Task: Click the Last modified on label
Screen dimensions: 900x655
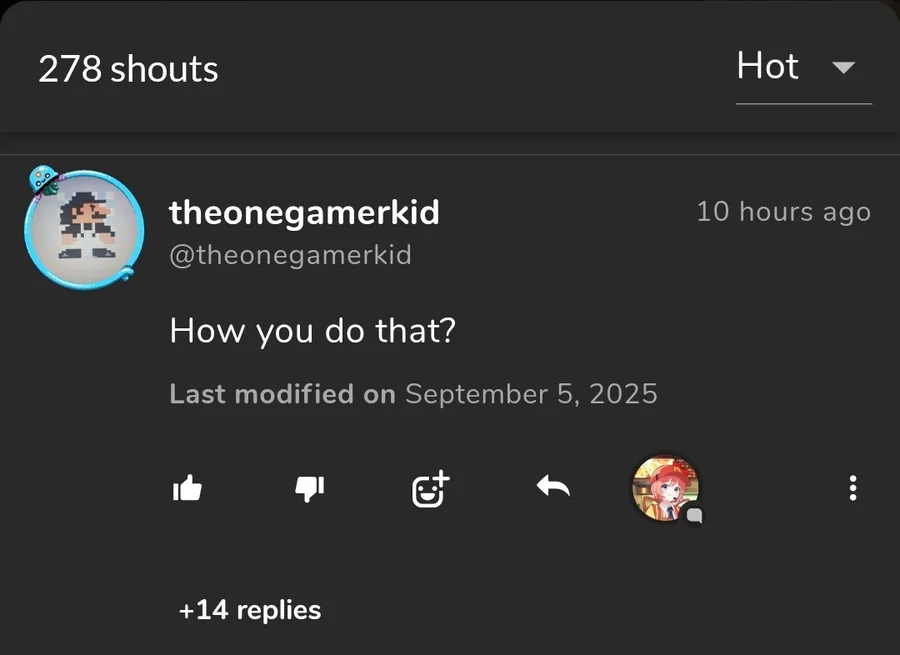Action: 282,394
